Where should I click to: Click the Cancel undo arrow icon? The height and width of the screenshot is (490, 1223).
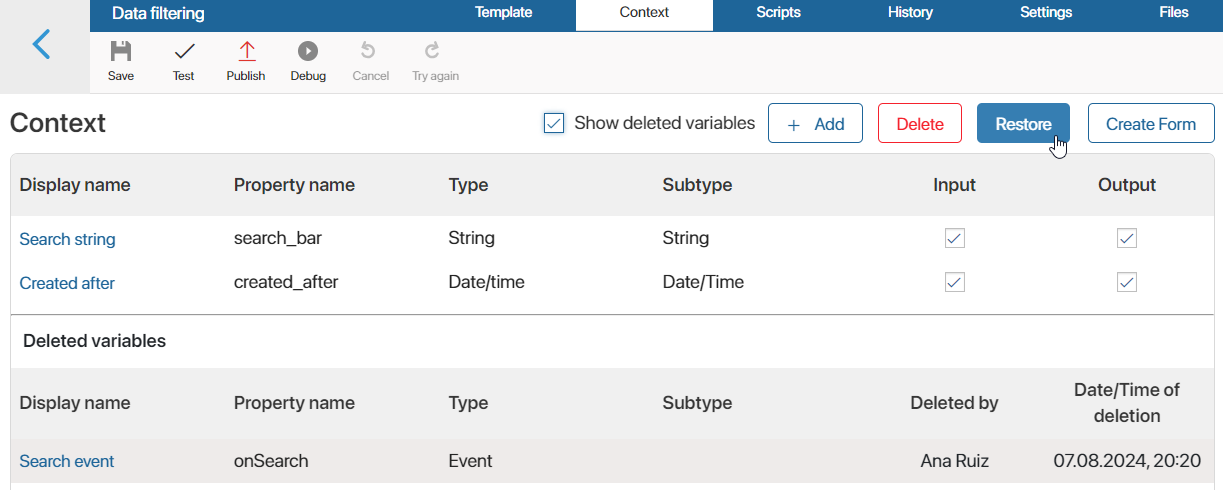pyautogui.click(x=369, y=51)
